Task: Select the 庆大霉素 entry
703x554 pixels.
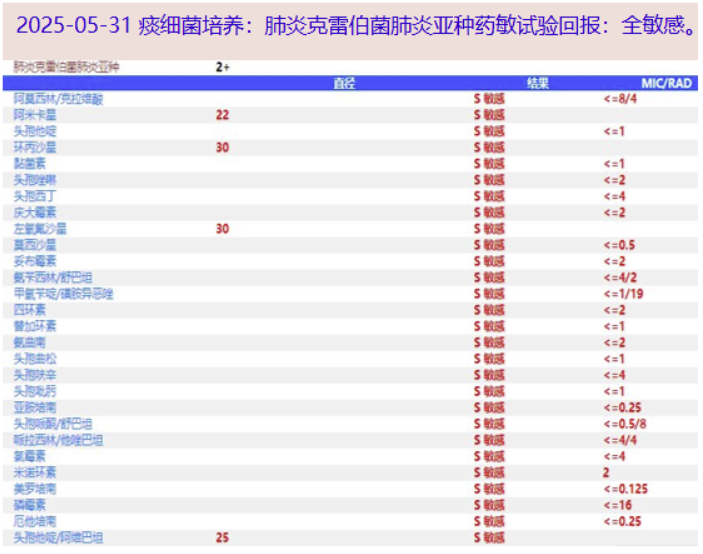Action: (x=35, y=212)
